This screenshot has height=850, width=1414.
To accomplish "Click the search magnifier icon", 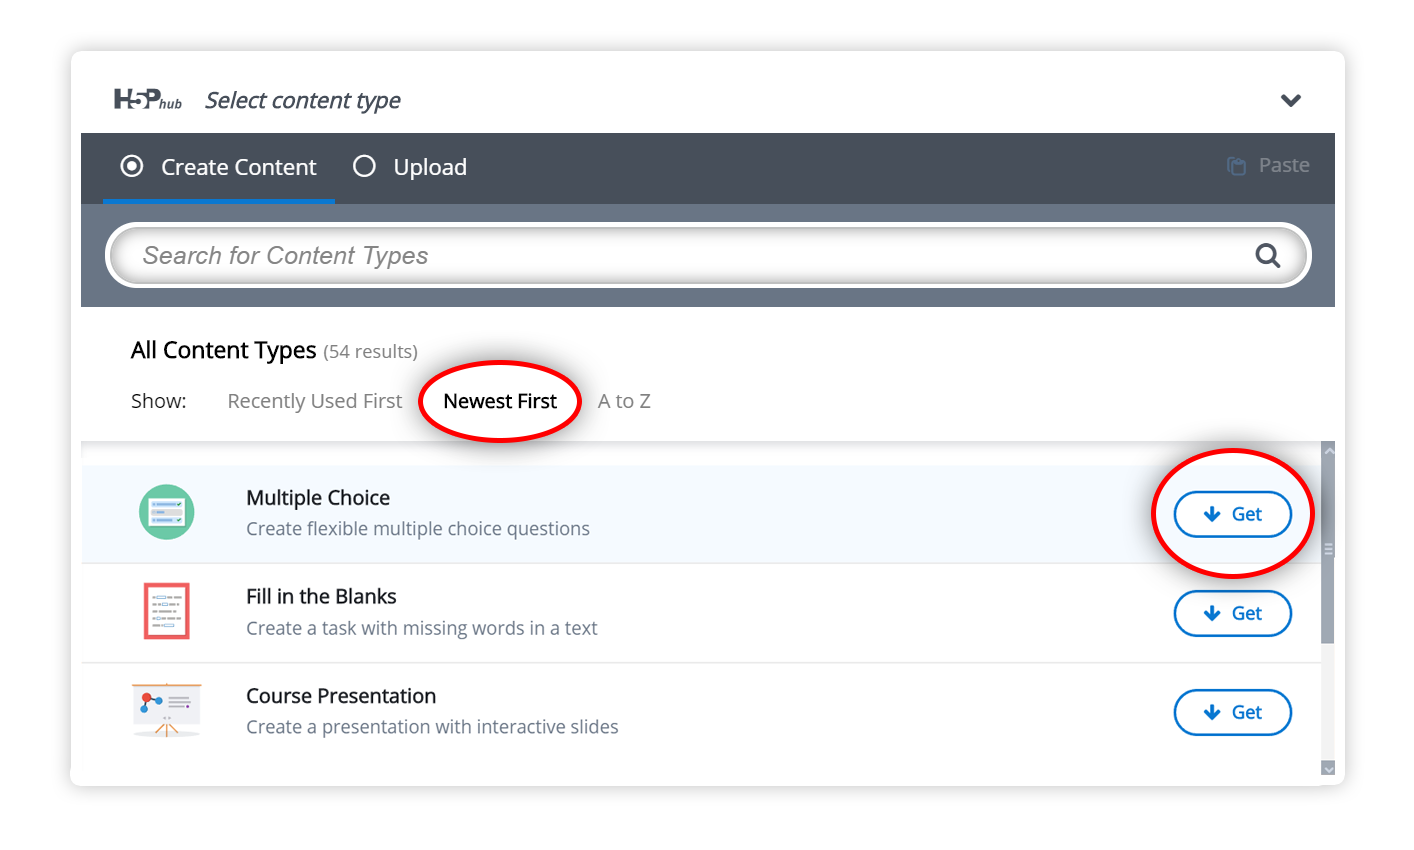I will click(x=1267, y=256).
